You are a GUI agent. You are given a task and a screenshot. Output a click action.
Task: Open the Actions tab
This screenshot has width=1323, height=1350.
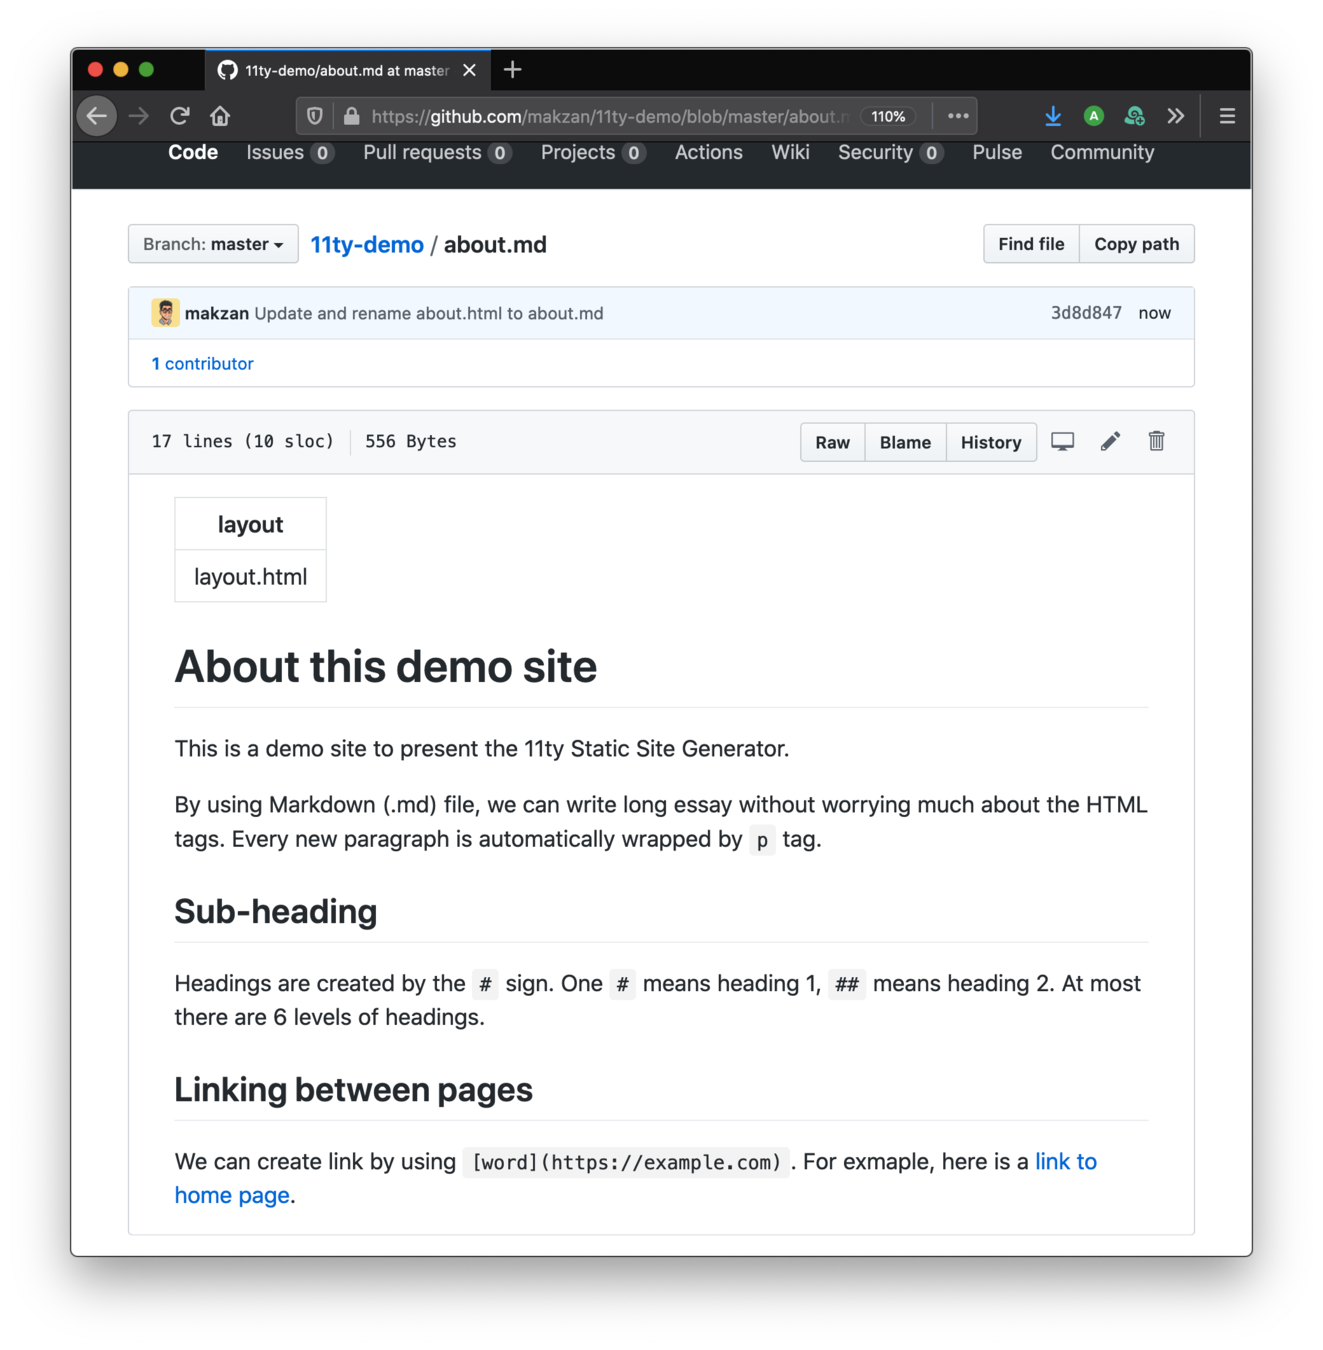[x=709, y=152]
